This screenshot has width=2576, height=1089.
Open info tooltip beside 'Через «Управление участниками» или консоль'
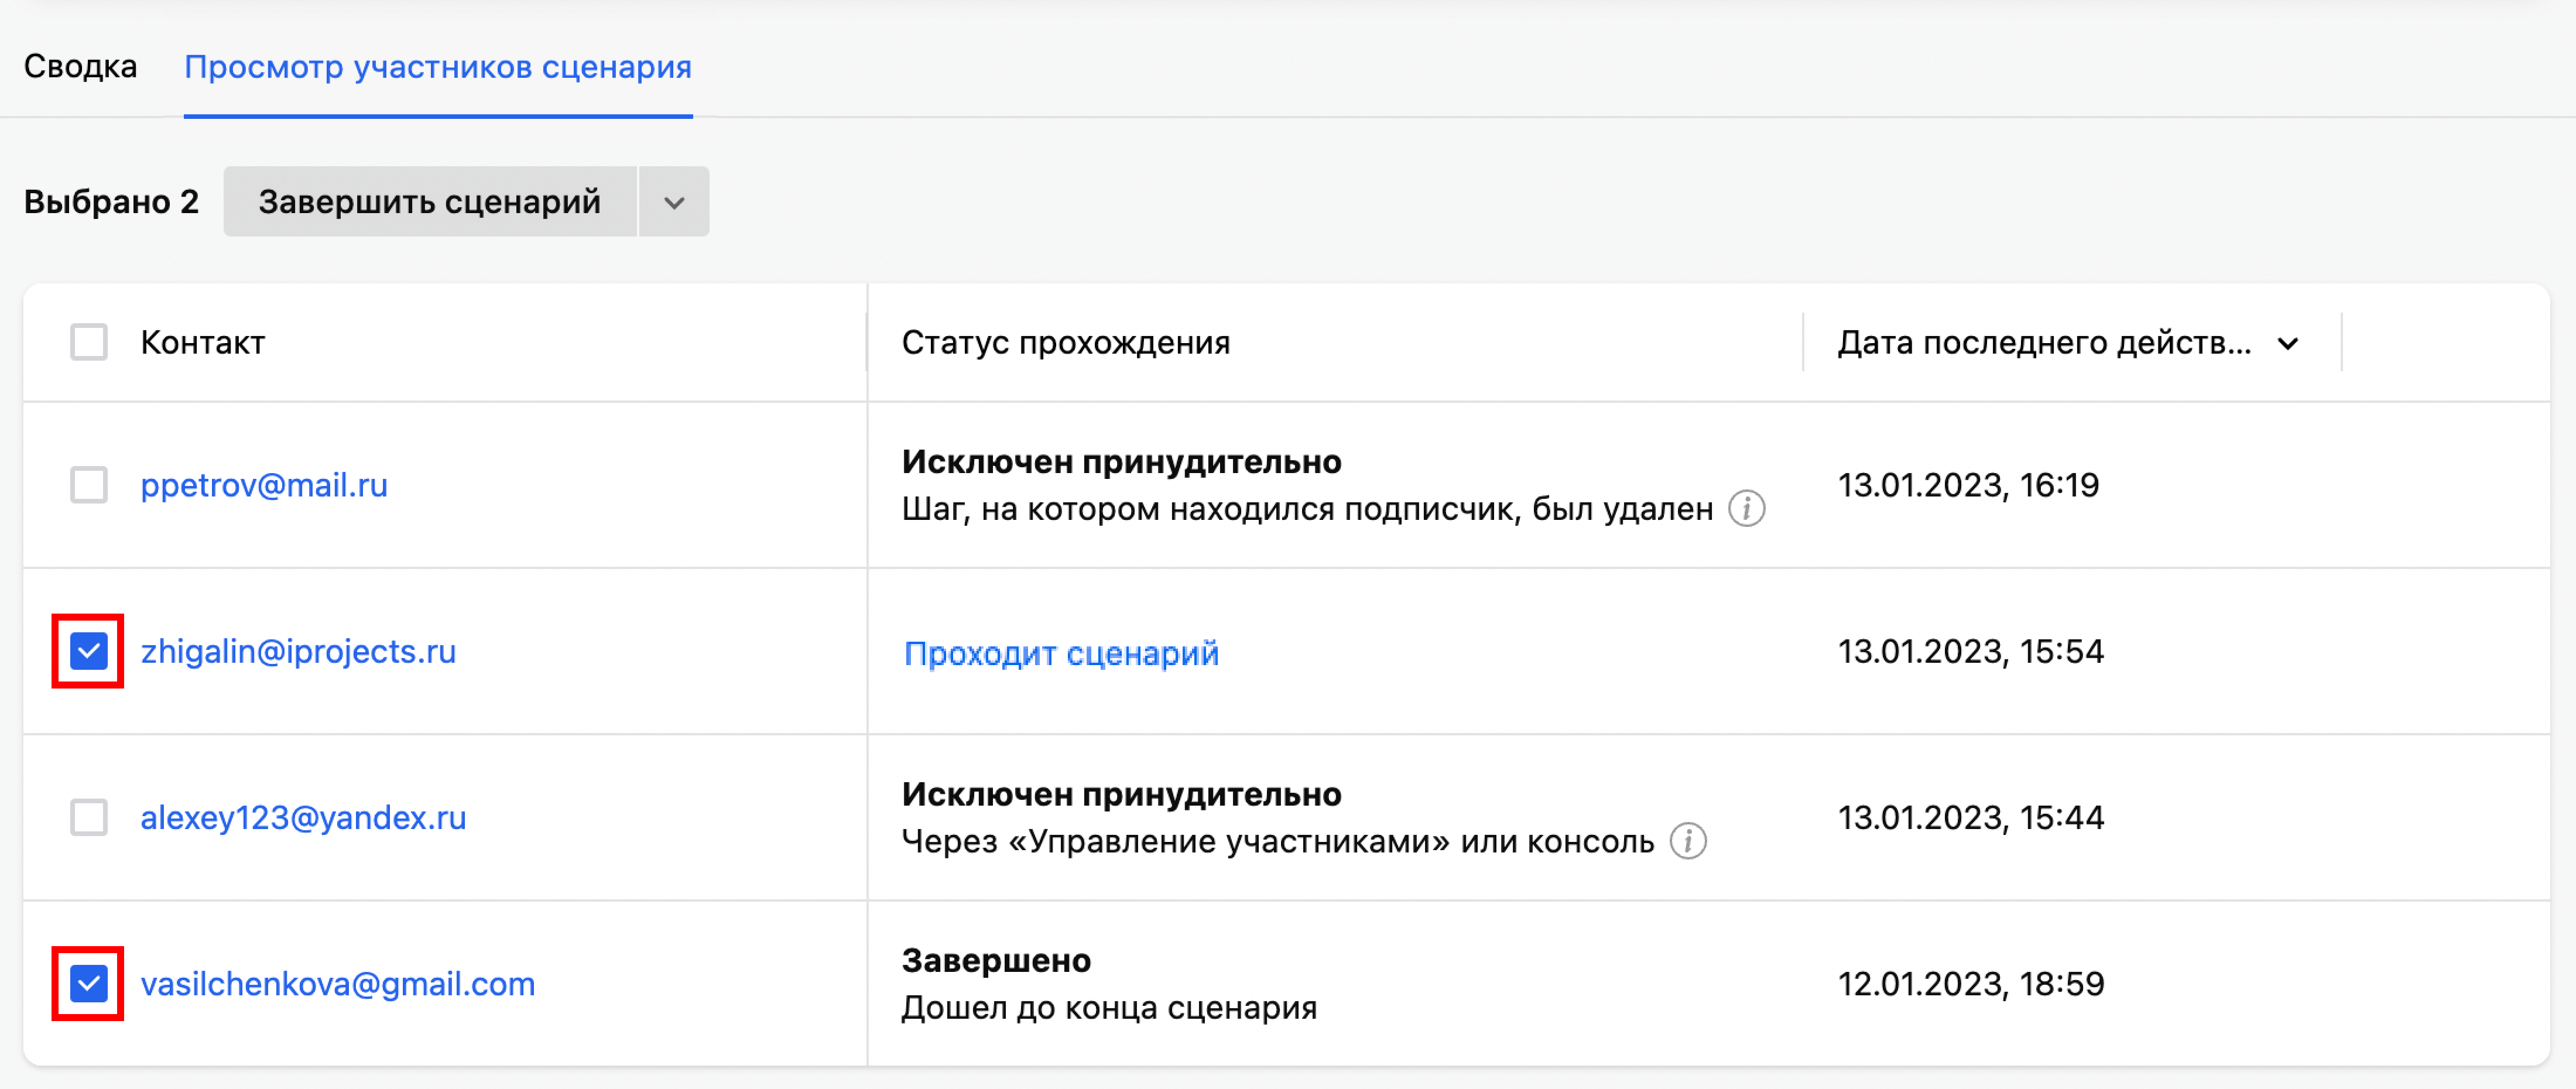point(1689,841)
